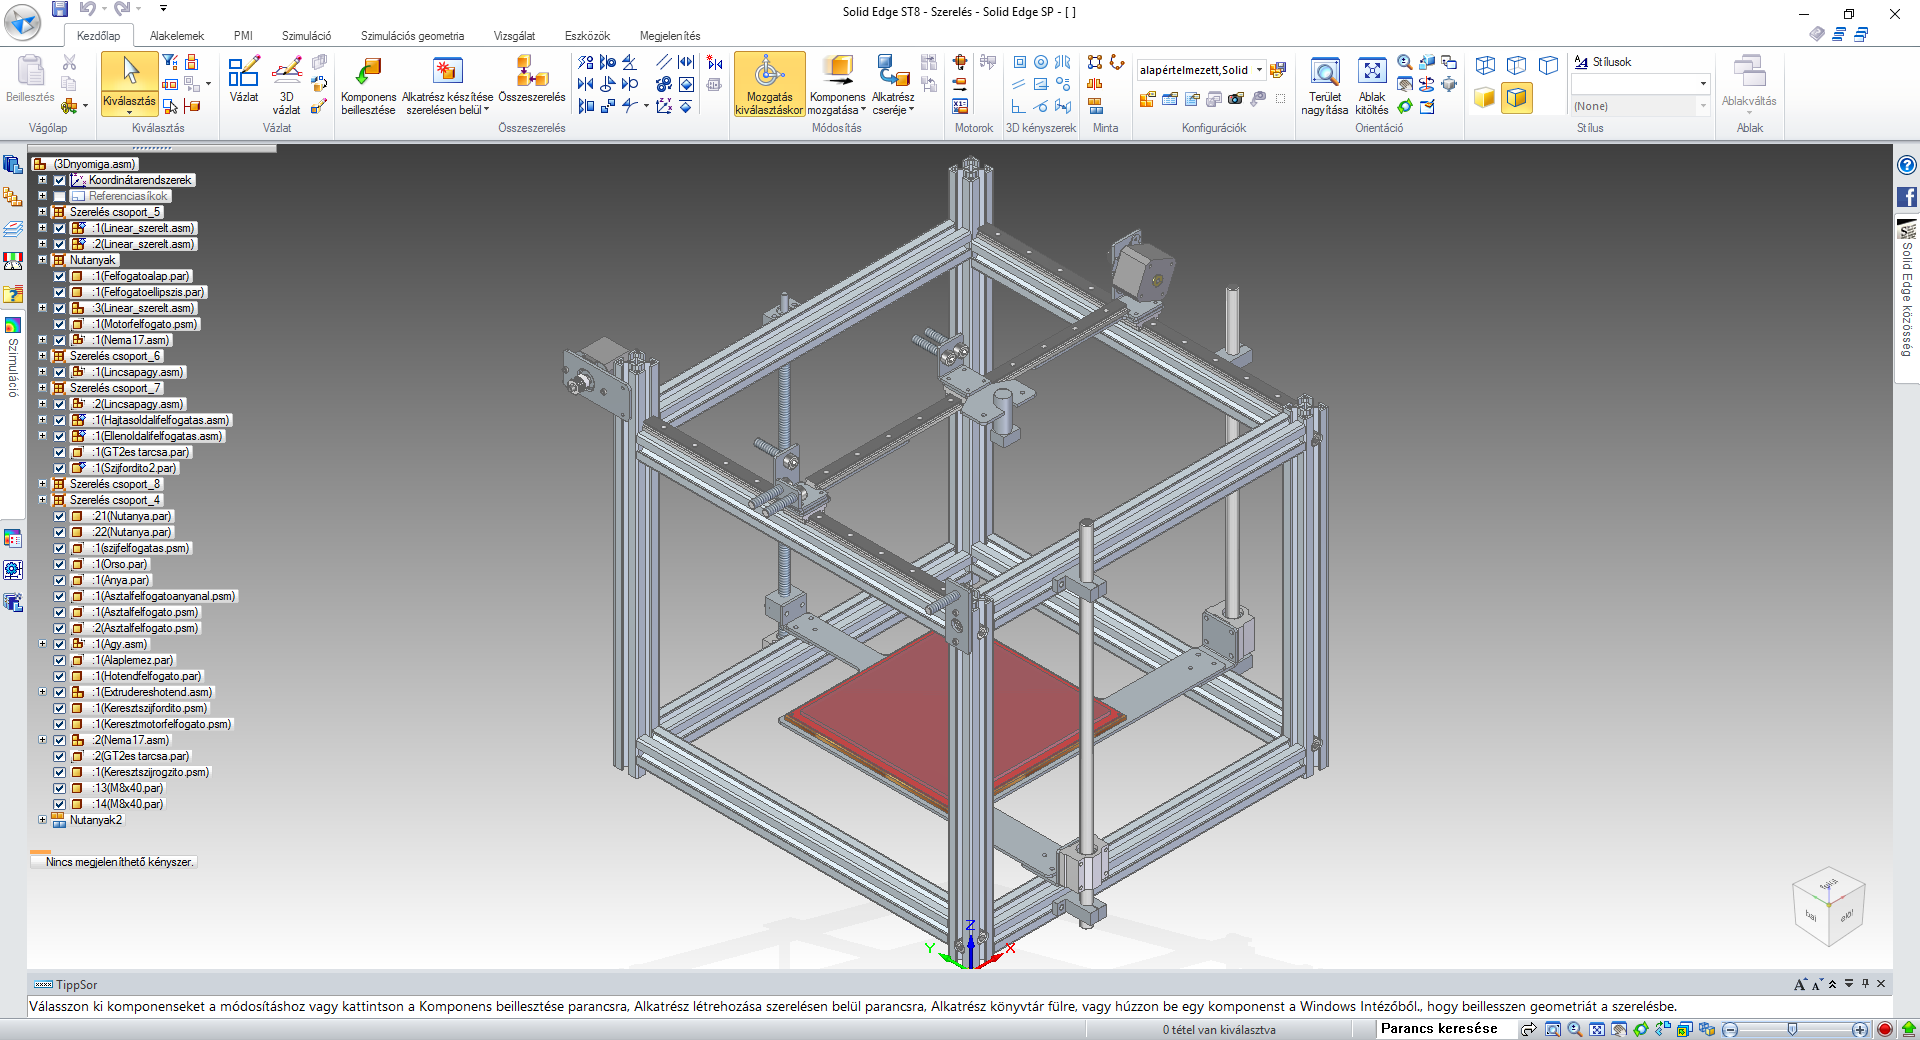Screen dimensions: 1920x1040
Task: Click the Összeszerelés assemble icon
Action: [531, 72]
